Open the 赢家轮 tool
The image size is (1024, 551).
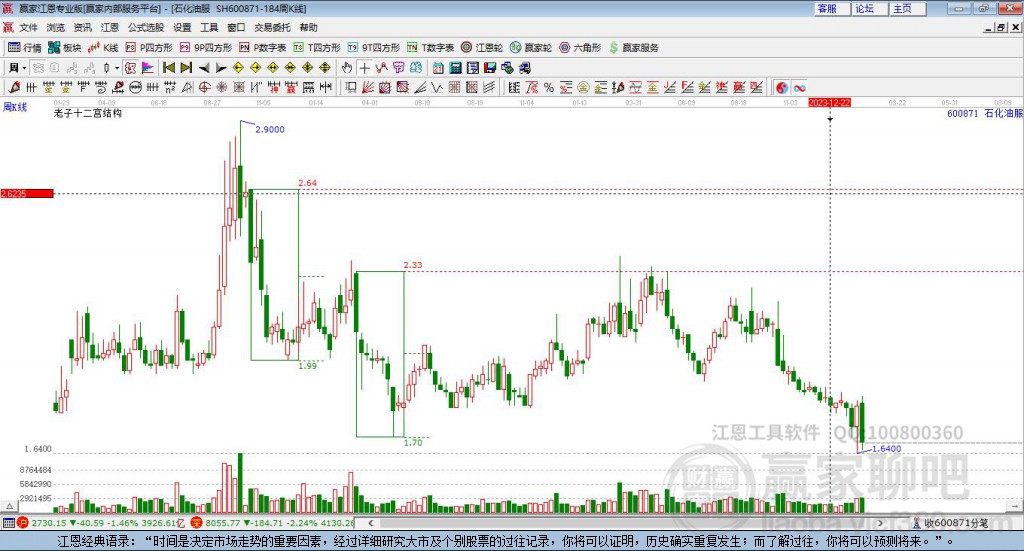[531, 48]
